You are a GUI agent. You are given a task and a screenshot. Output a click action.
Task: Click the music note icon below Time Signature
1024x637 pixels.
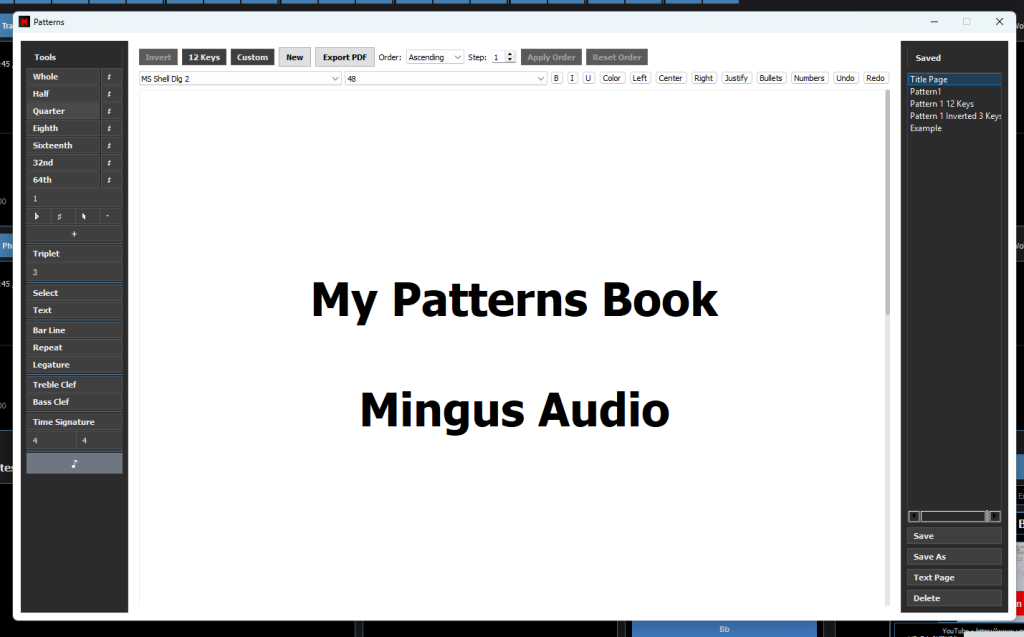[x=74, y=462]
